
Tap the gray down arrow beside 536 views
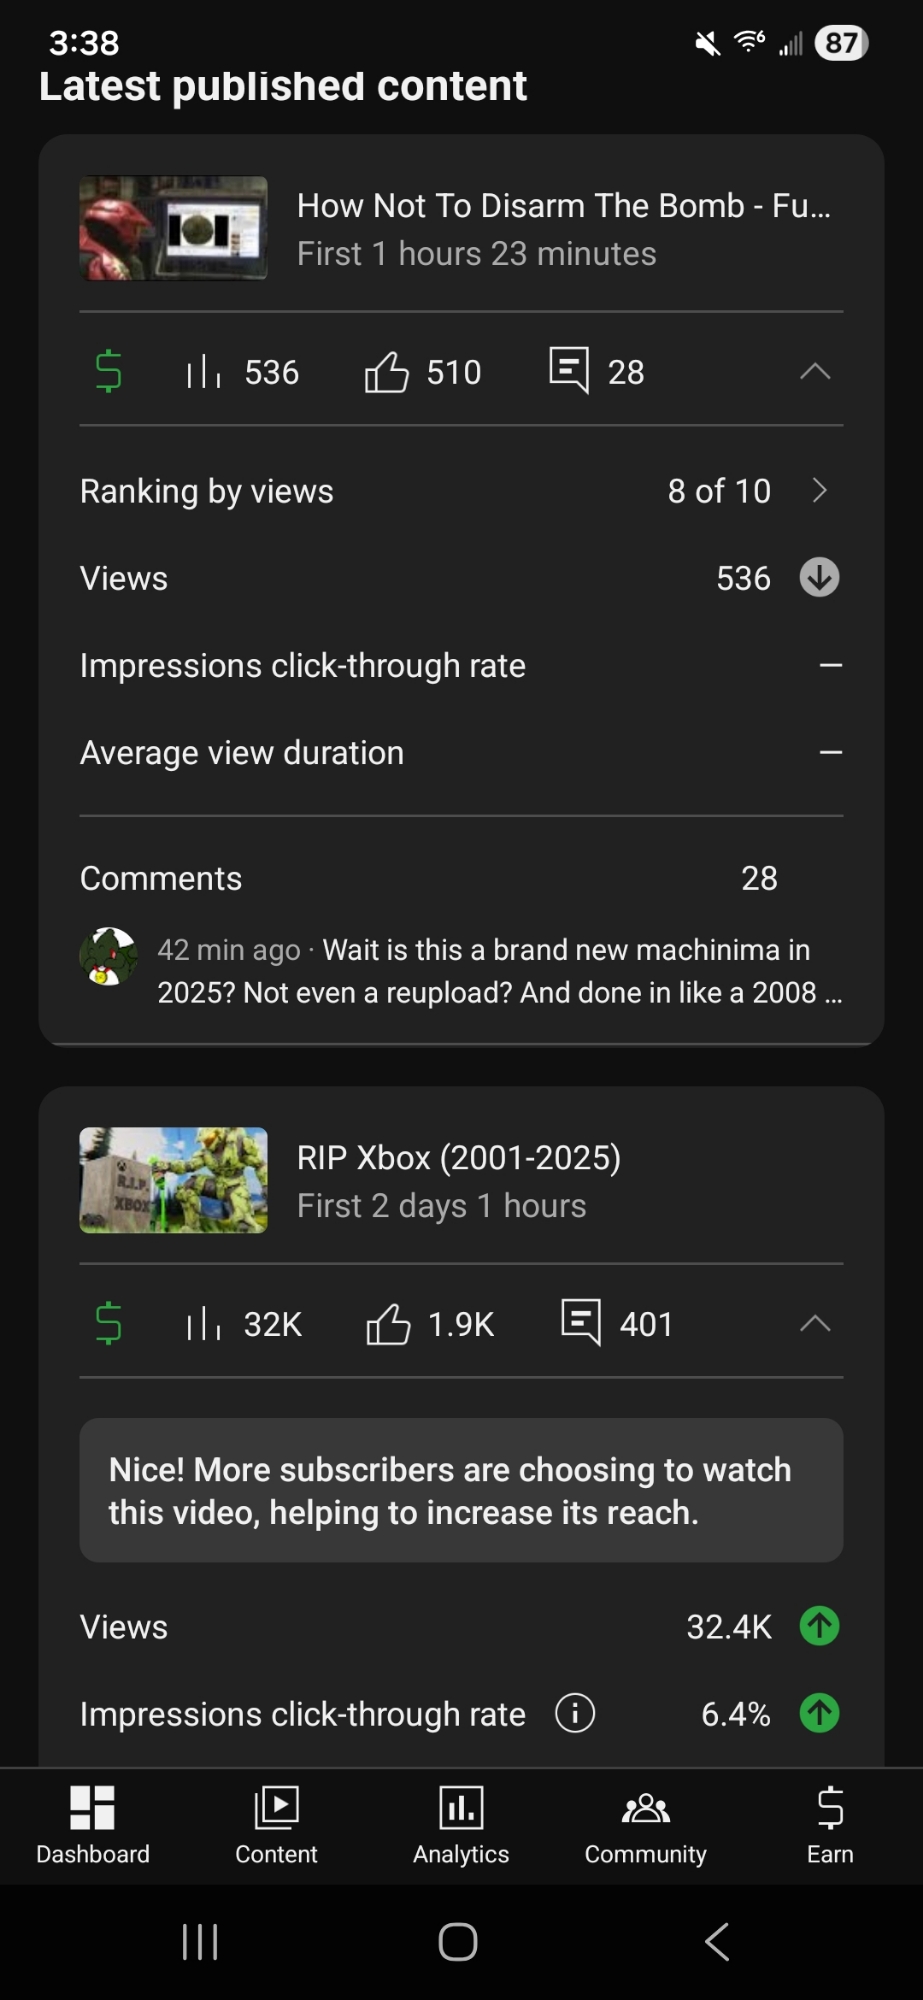coord(819,577)
